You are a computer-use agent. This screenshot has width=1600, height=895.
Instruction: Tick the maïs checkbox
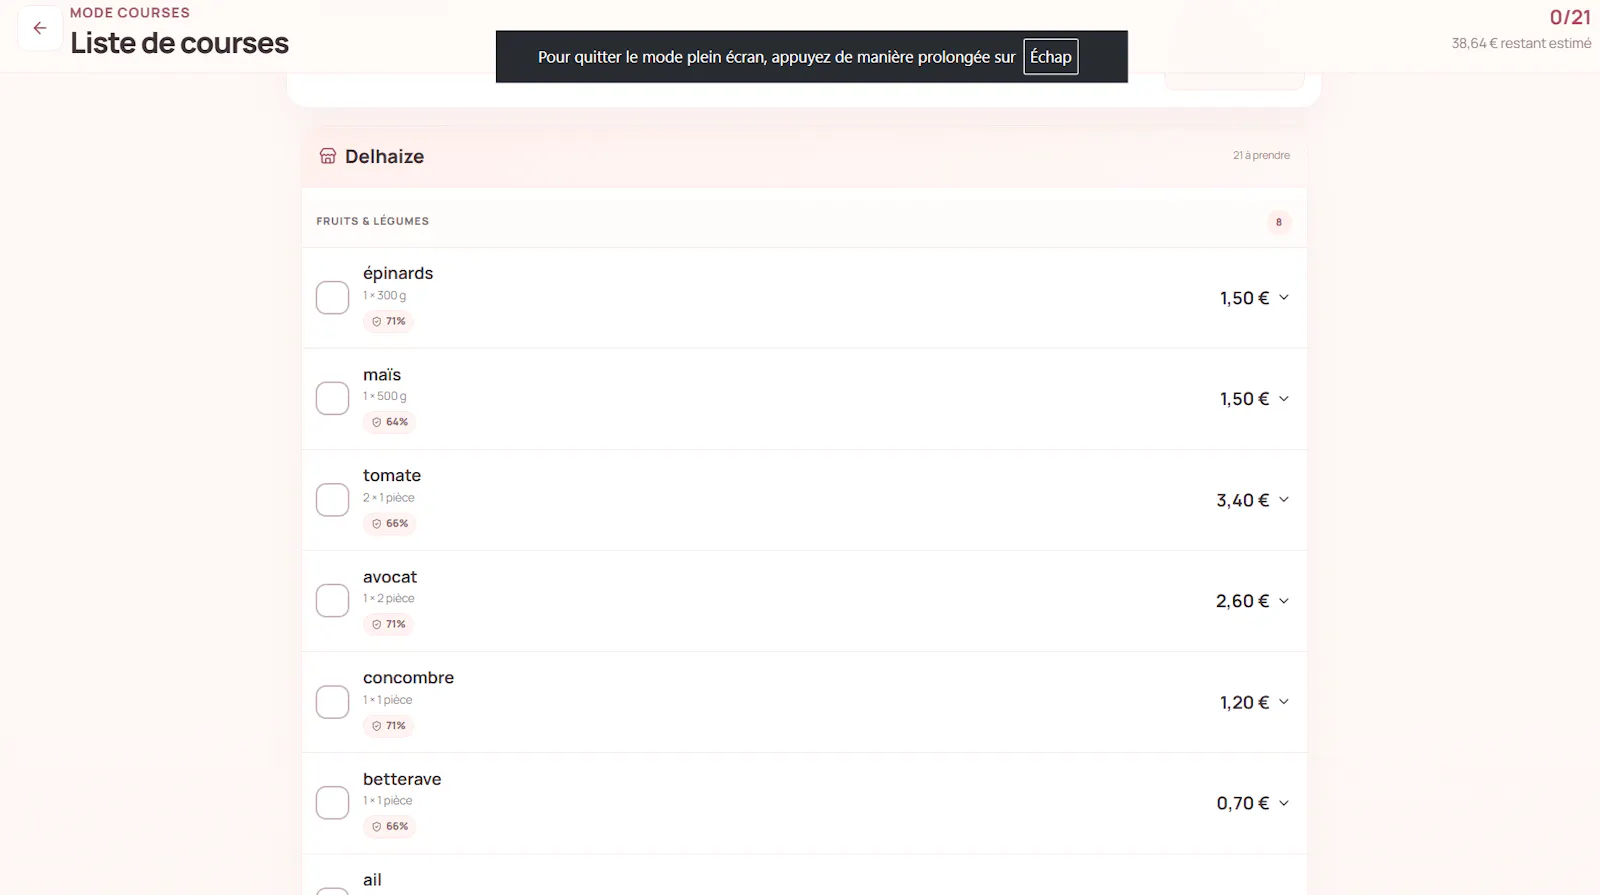click(x=332, y=399)
